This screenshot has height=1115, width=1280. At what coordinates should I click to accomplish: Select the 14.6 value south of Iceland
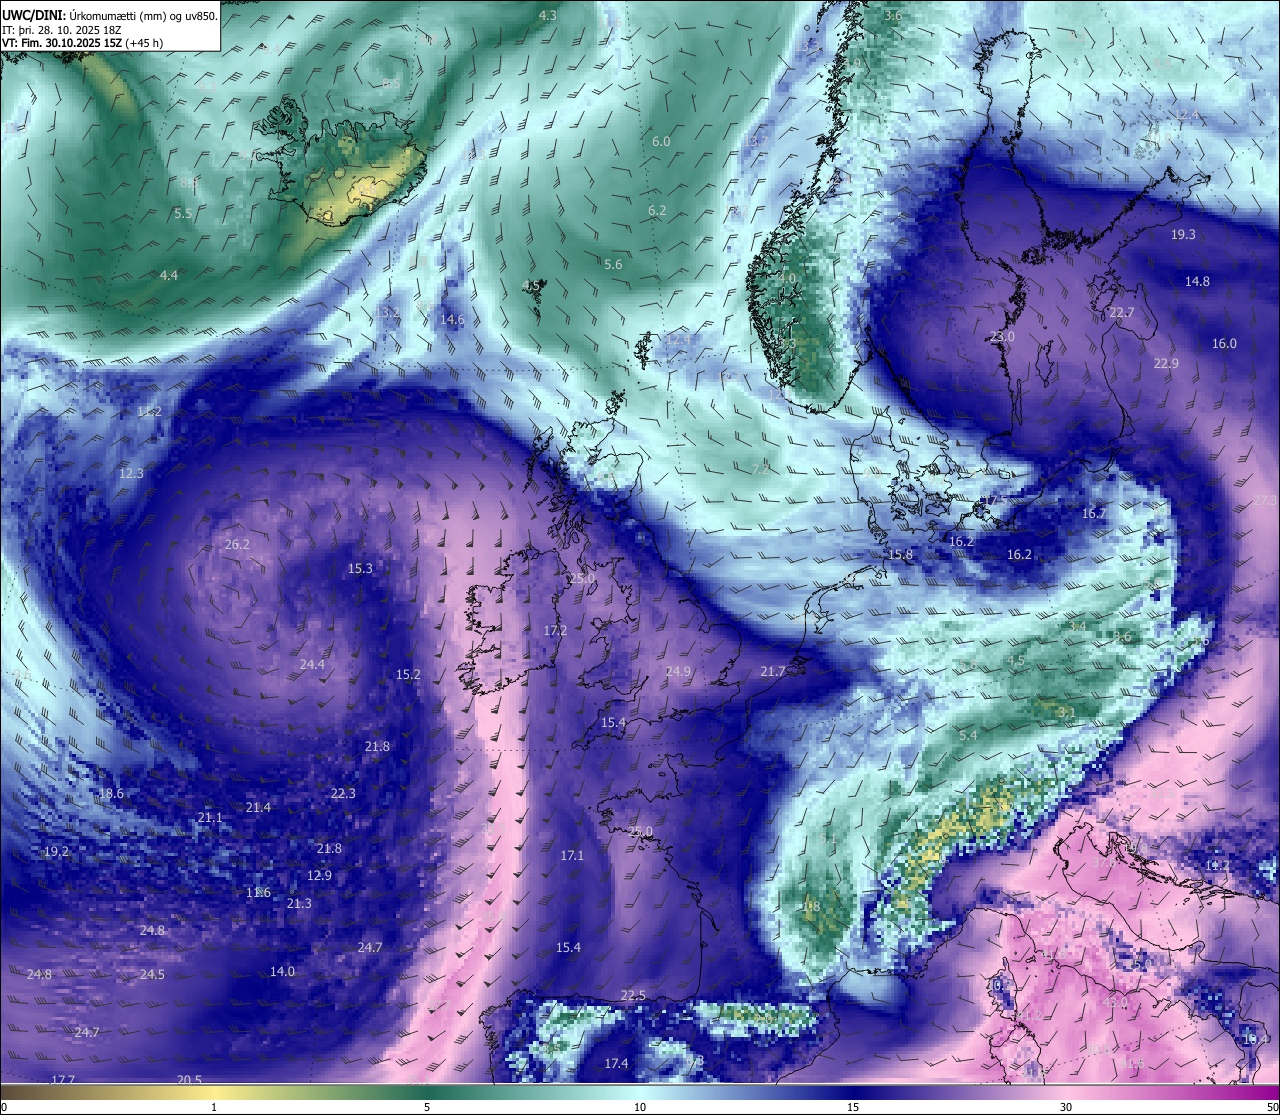tap(452, 321)
